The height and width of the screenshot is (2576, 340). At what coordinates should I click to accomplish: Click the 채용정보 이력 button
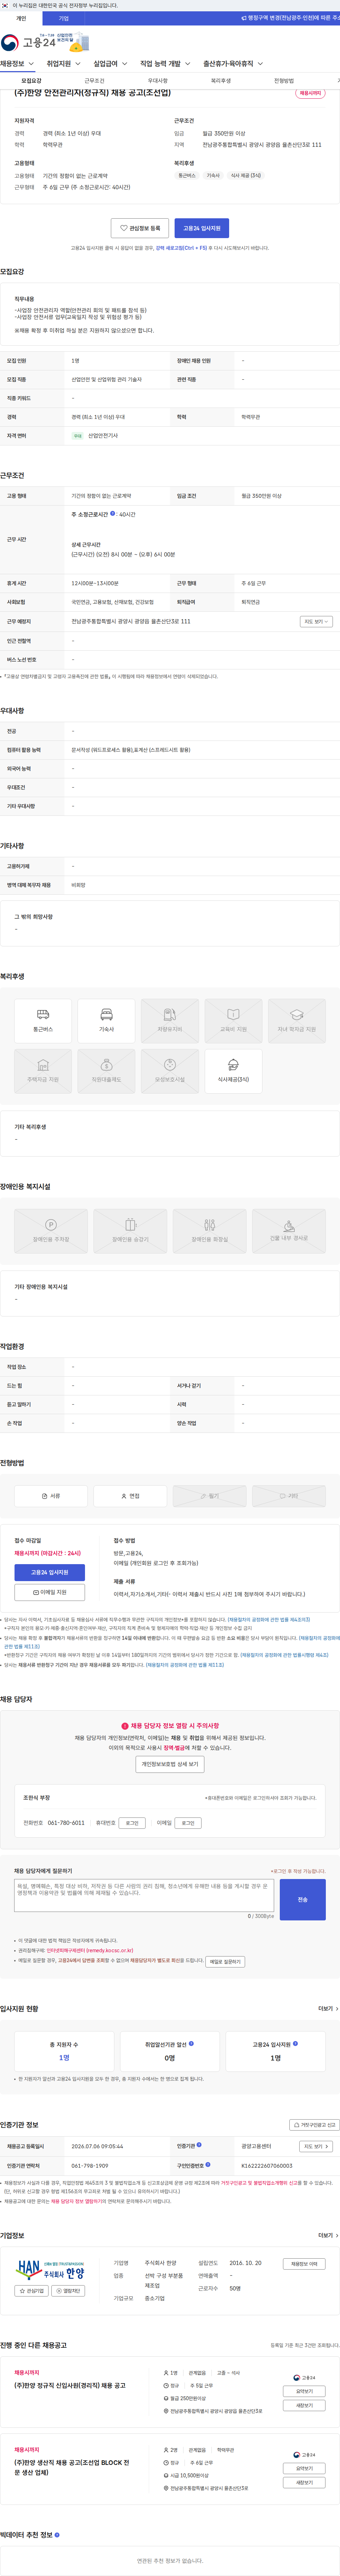coord(303,2264)
